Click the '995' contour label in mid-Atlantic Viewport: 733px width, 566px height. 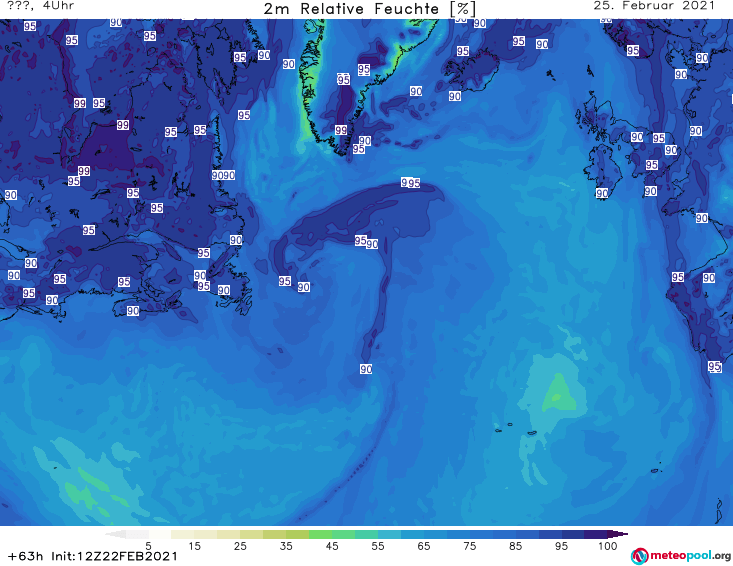click(410, 183)
